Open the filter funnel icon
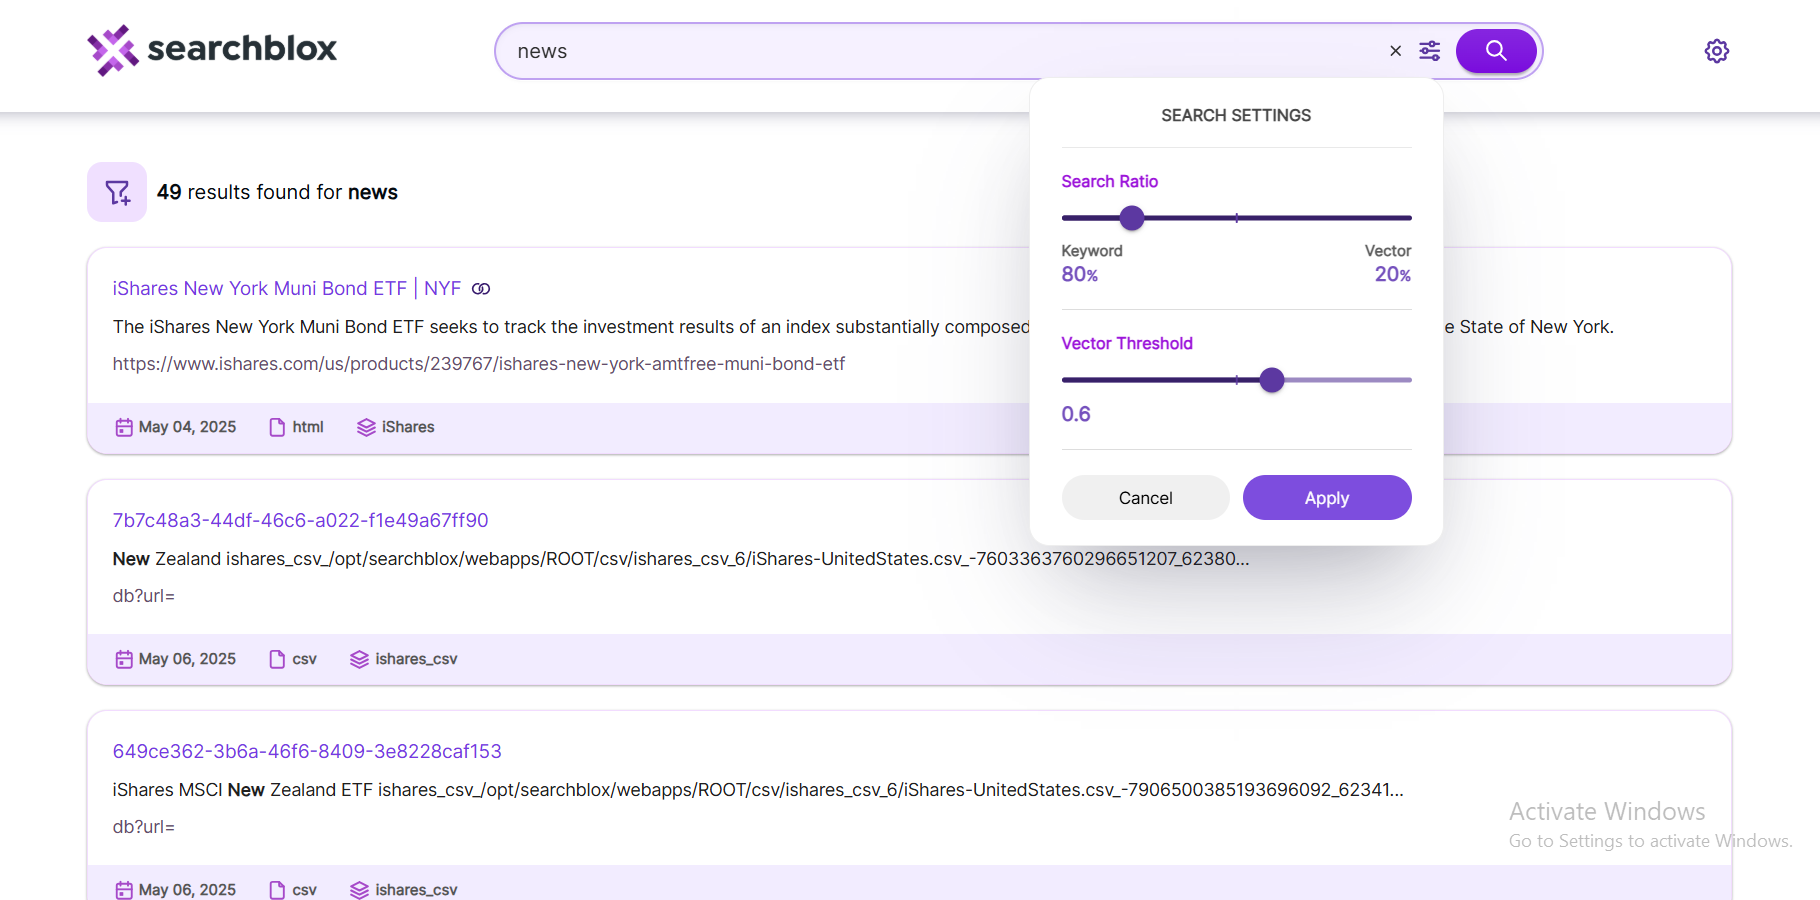This screenshot has height=900, width=1820. point(117,192)
